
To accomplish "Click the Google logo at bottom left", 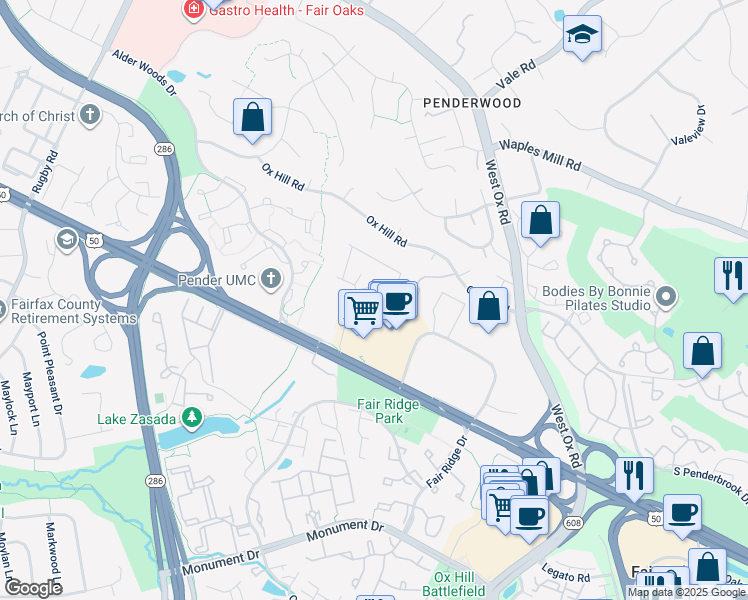I will coord(33,588).
